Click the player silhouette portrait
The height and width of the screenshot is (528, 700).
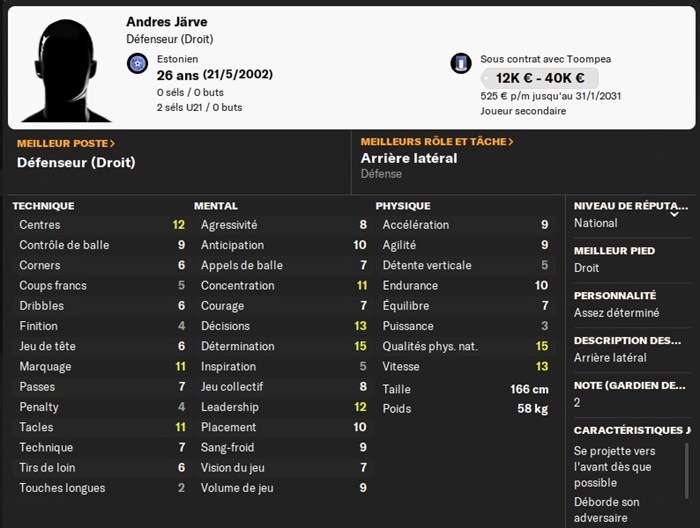click(x=65, y=65)
